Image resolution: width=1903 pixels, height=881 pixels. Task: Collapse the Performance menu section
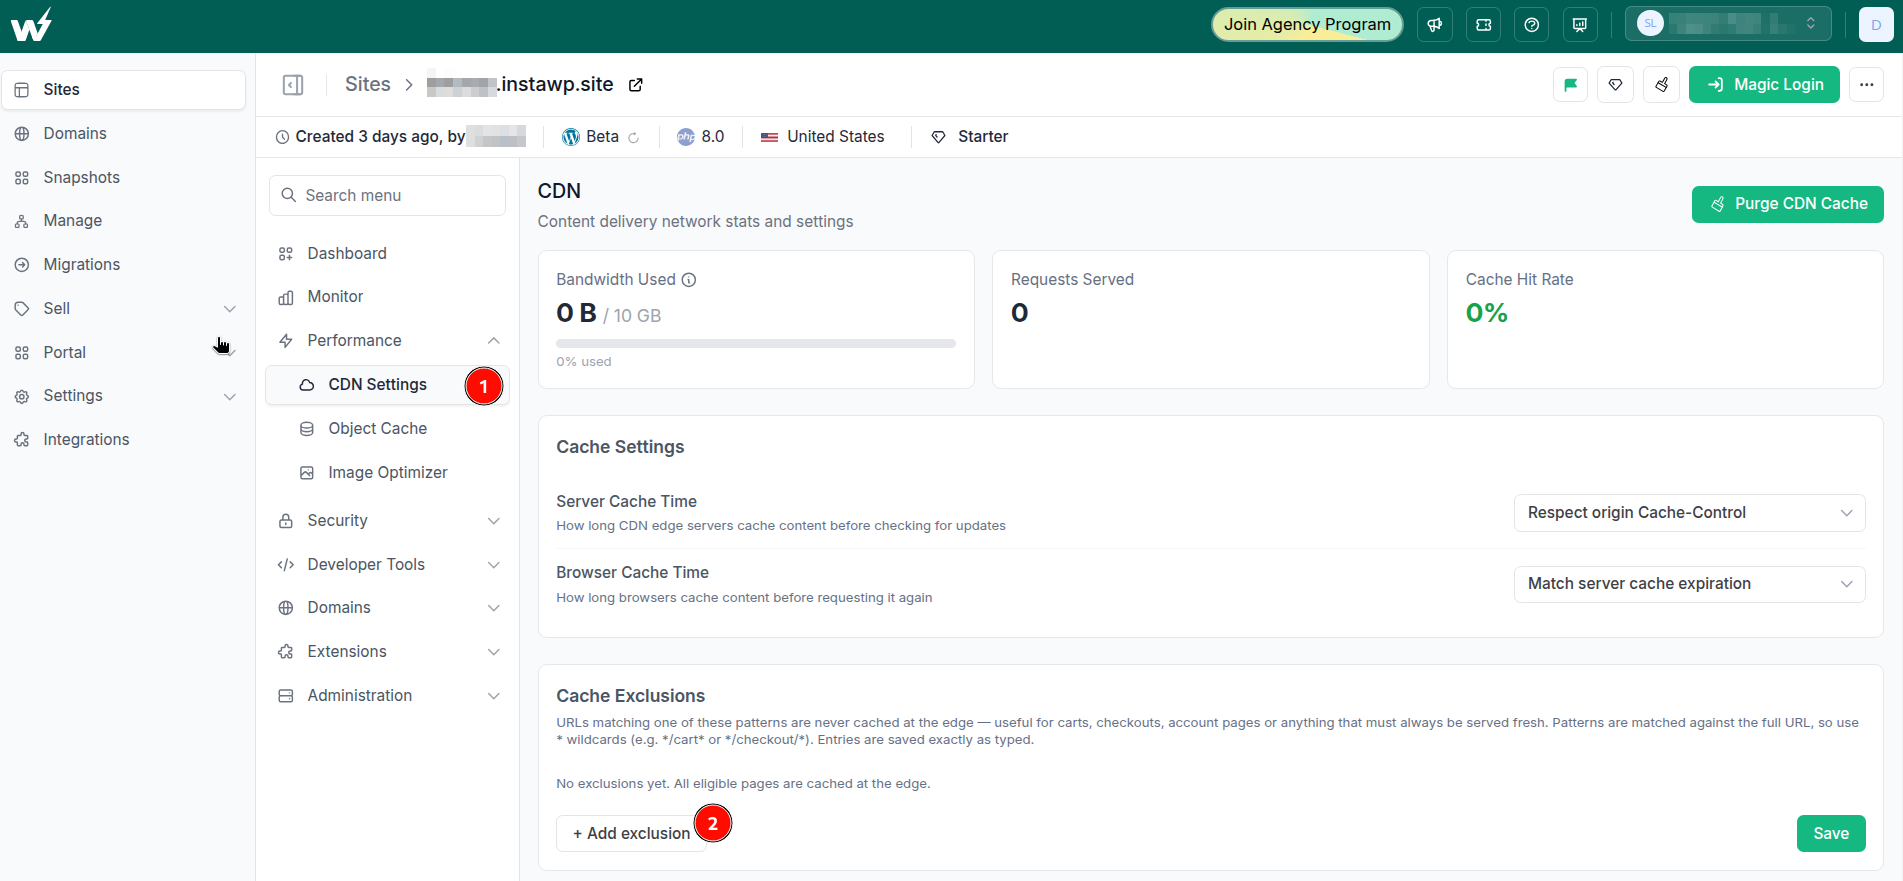click(494, 341)
